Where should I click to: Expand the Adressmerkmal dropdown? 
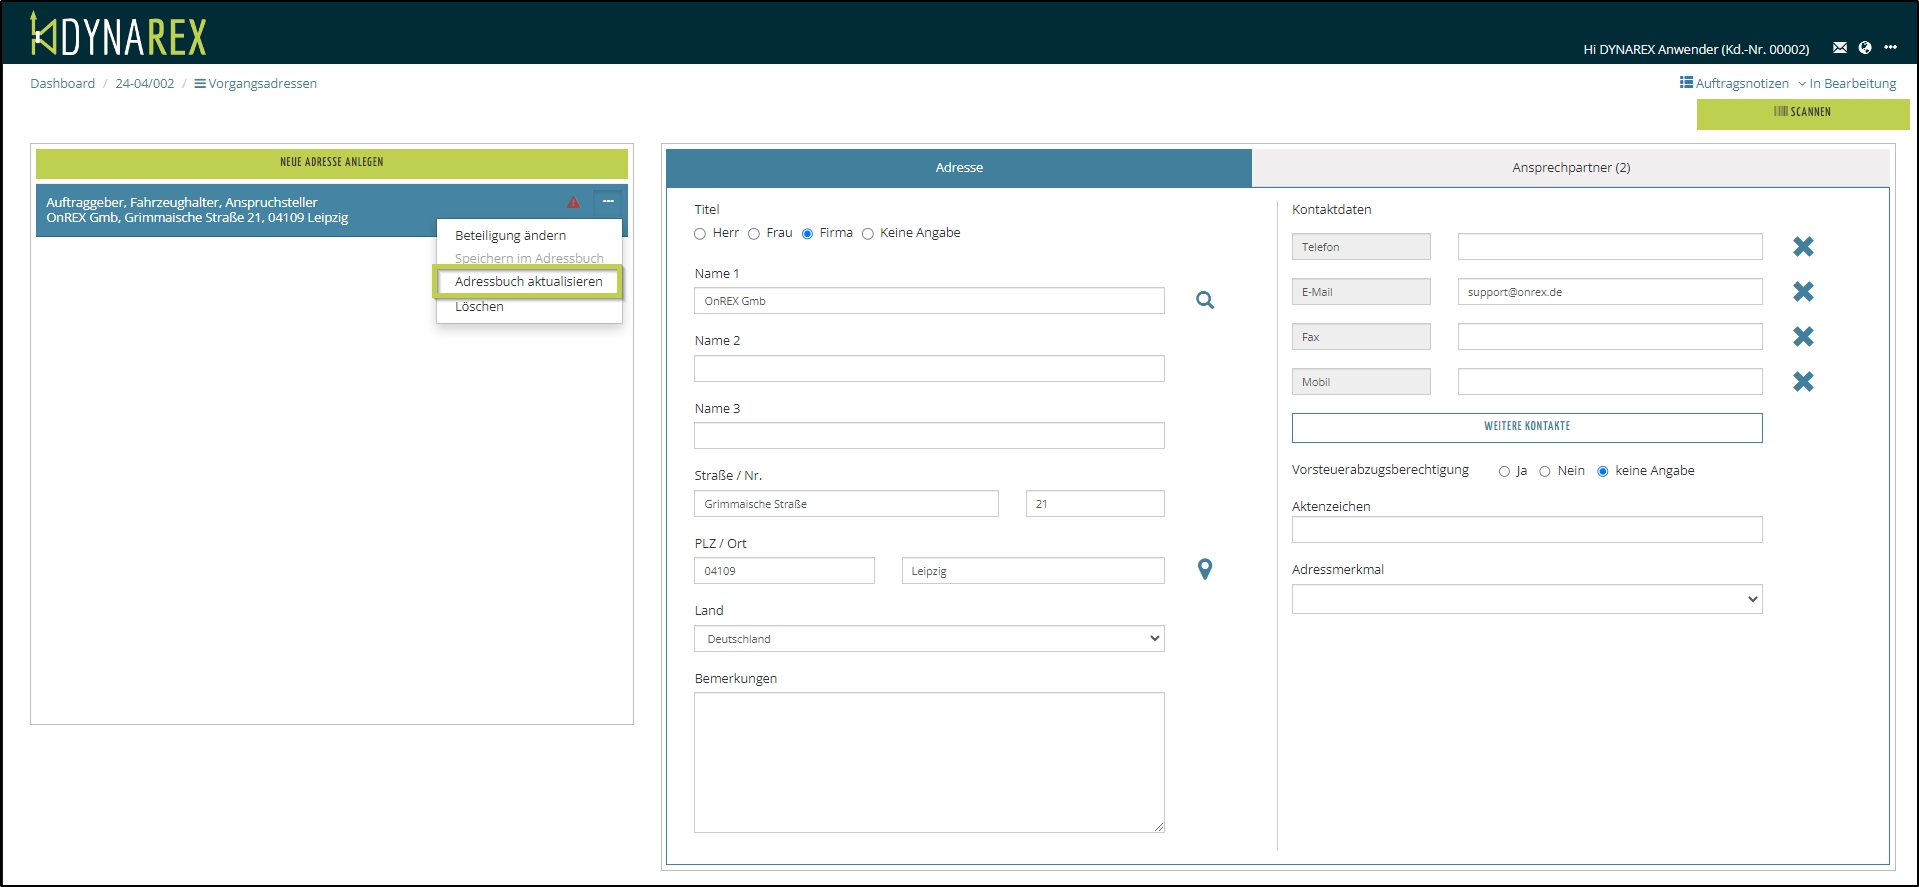click(1526, 599)
